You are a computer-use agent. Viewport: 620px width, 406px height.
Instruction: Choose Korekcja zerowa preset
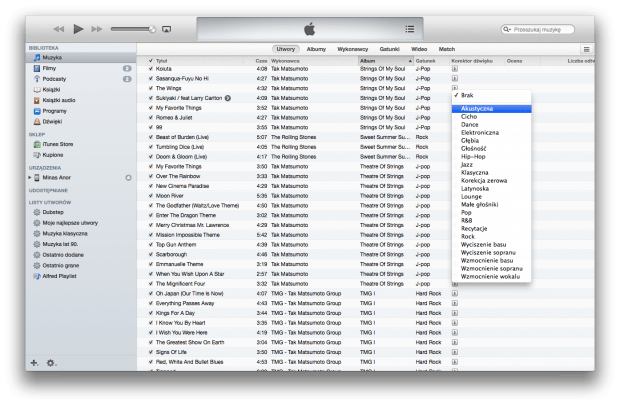pyautogui.click(x=491, y=181)
